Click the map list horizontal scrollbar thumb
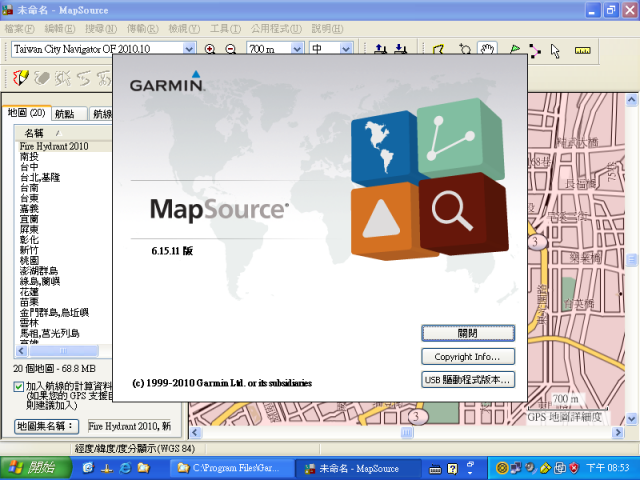 point(63,351)
